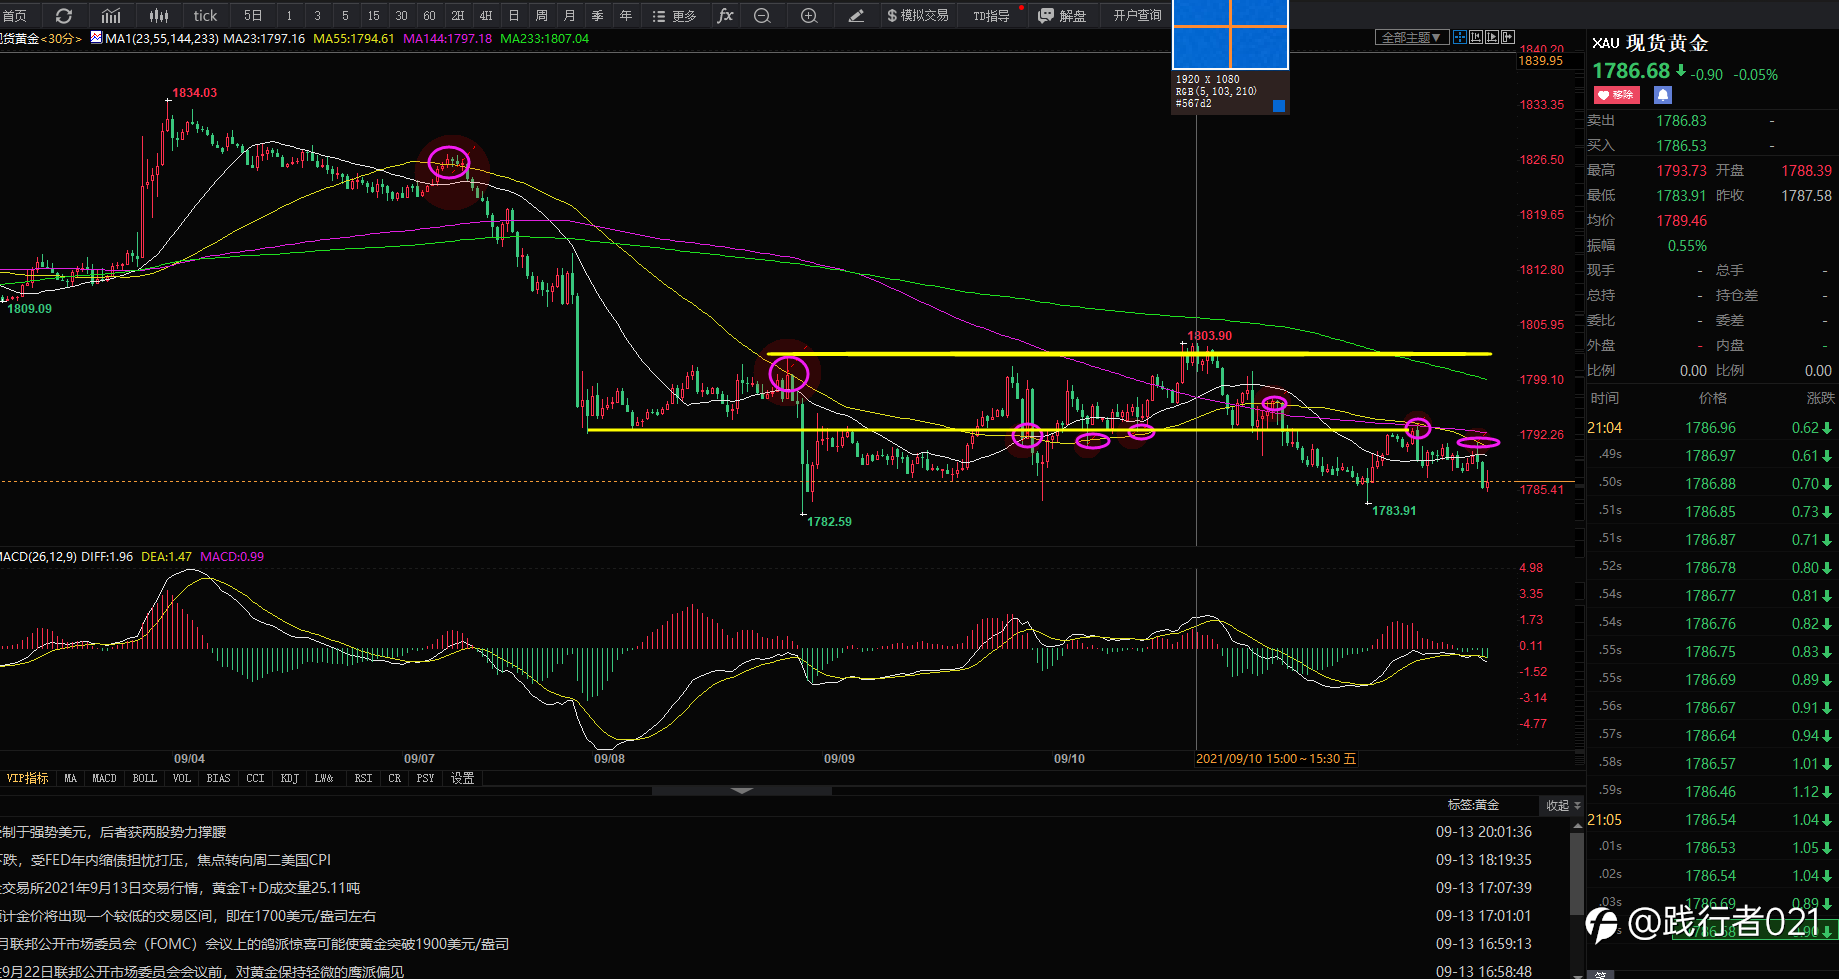Switch sub-indicator to RSI
The height and width of the screenshot is (979, 1839).
[x=363, y=778]
